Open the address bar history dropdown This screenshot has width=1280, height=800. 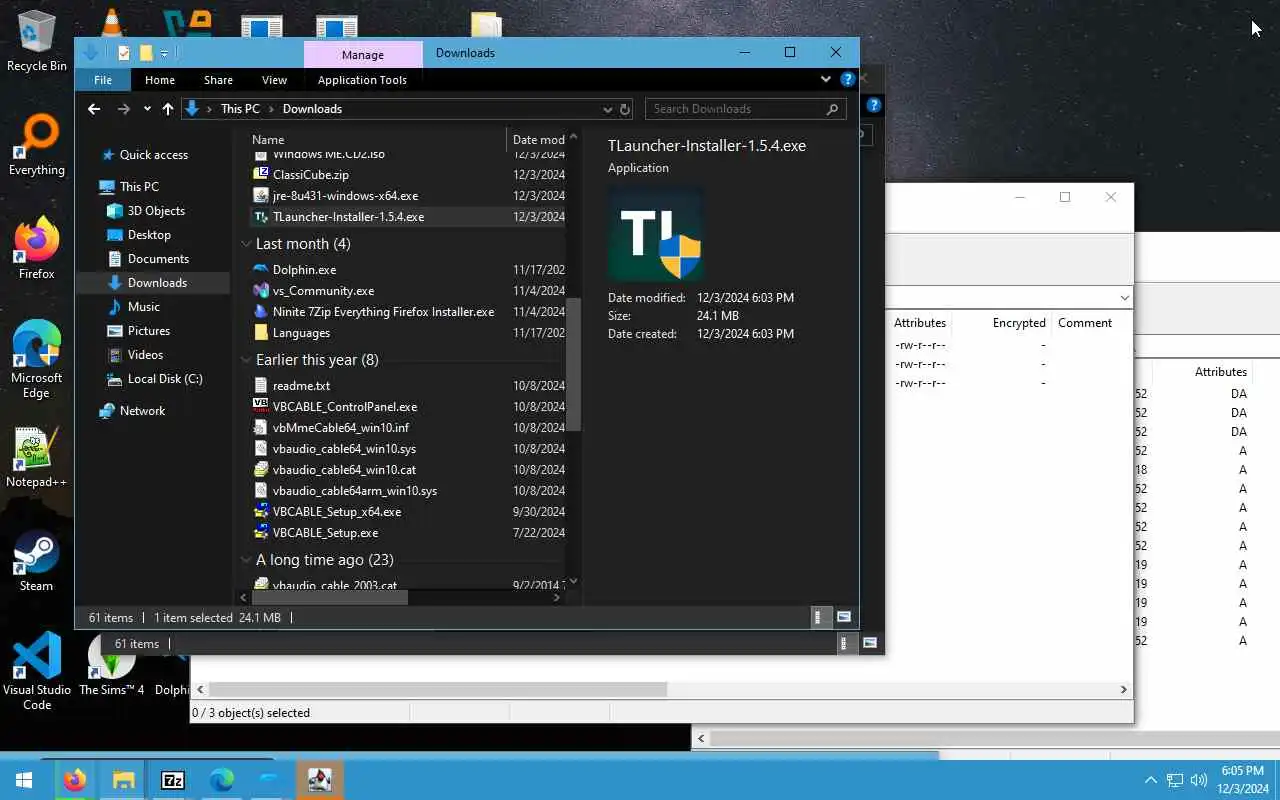coord(607,109)
